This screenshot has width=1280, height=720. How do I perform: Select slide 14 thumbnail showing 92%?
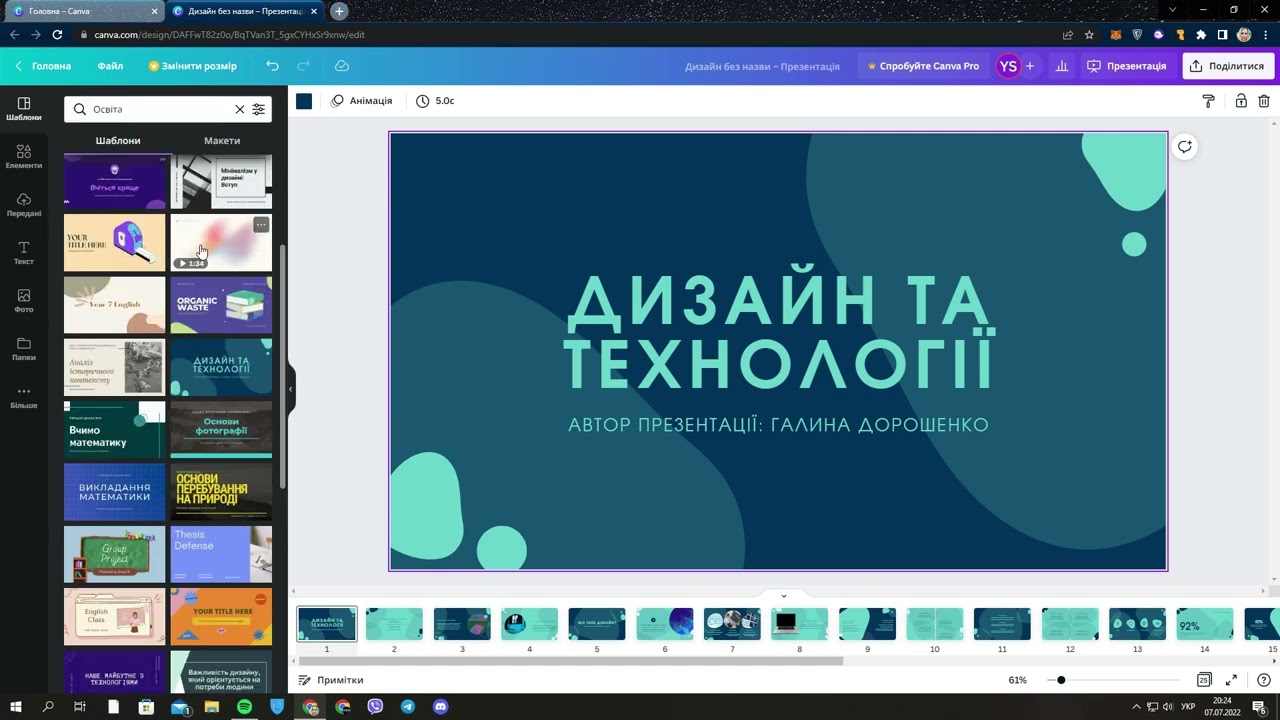click(x=1204, y=623)
